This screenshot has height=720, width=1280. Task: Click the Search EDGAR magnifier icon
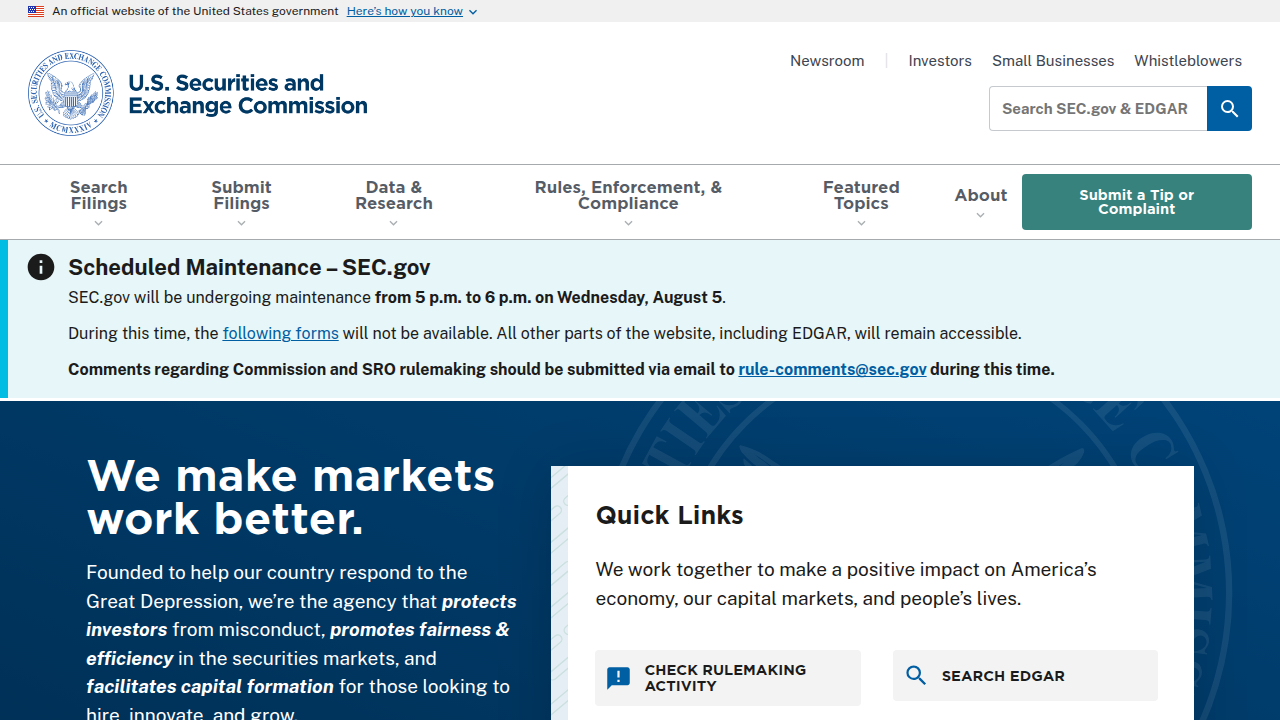coord(916,676)
